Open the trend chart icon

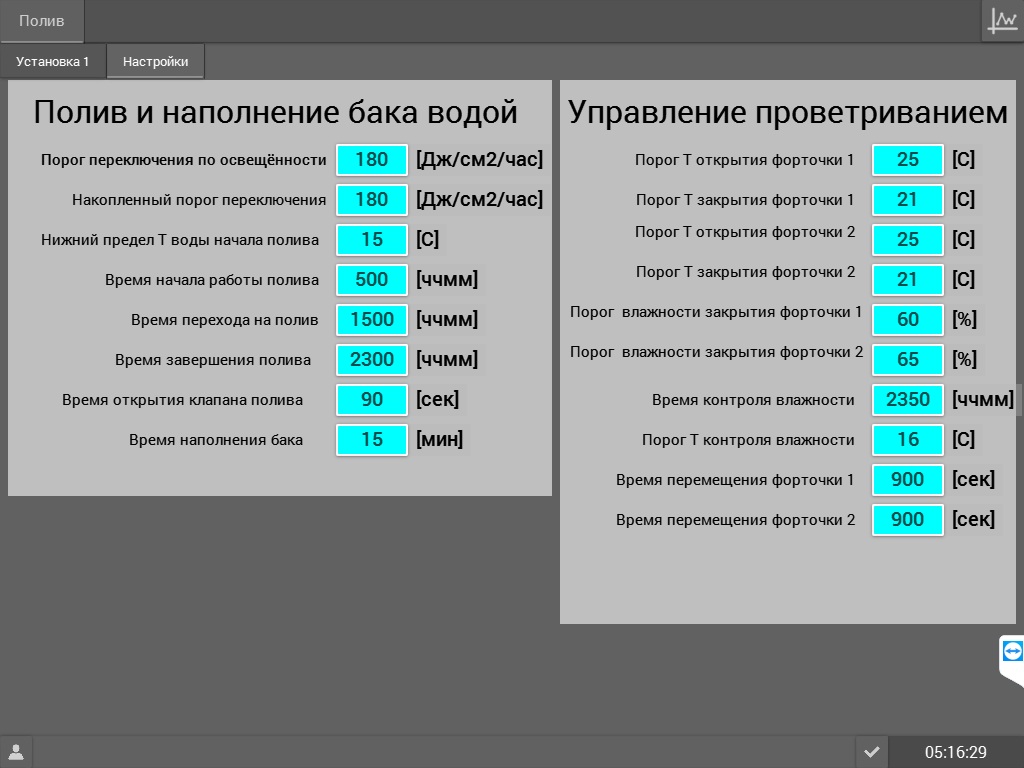coord(1002,21)
